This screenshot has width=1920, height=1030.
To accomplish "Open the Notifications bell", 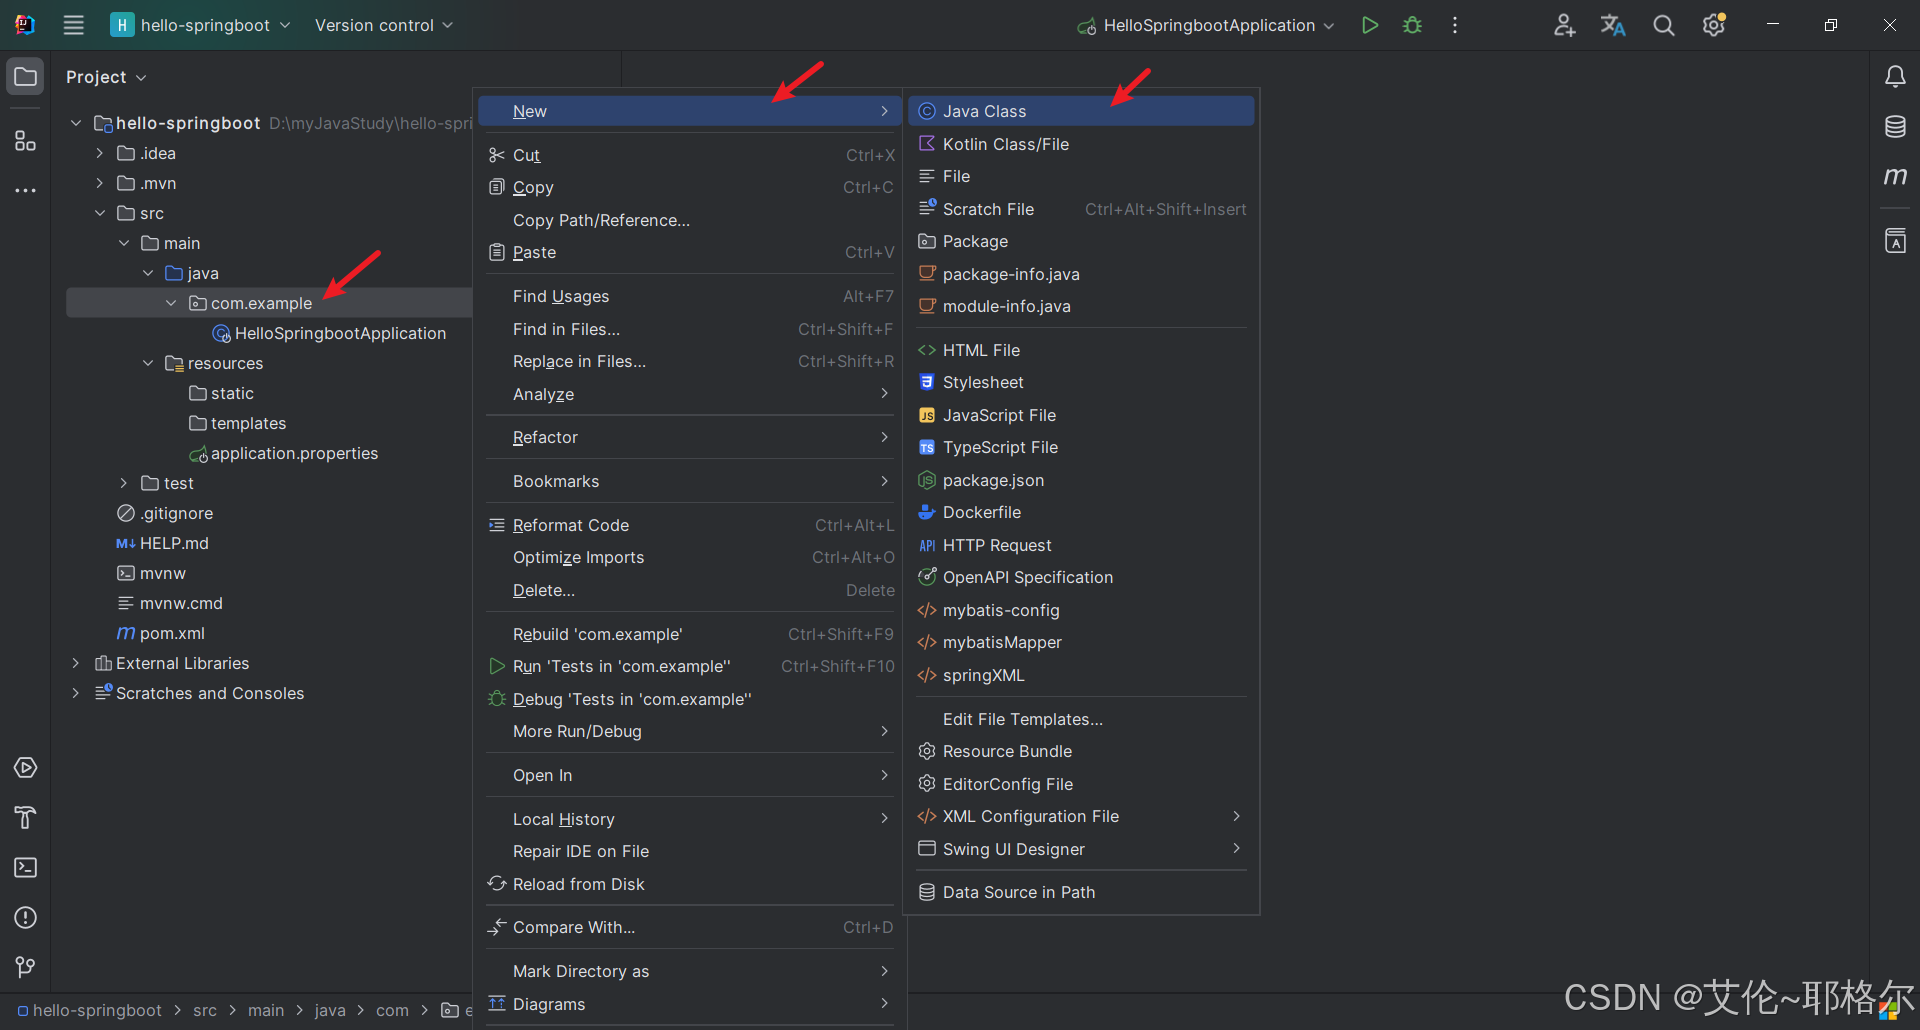I will pos(1895,77).
